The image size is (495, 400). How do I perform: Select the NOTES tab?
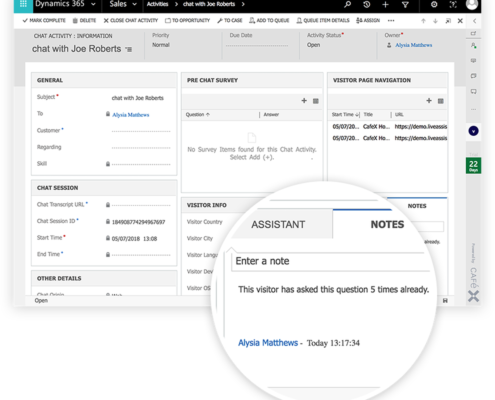click(x=387, y=224)
